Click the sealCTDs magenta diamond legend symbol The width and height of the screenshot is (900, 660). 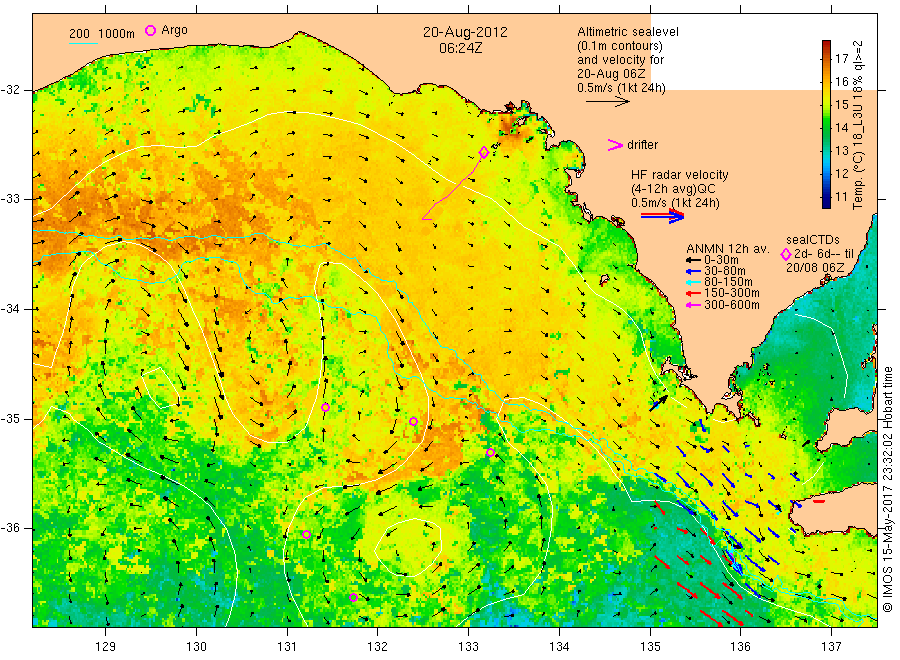click(x=786, y=254)
